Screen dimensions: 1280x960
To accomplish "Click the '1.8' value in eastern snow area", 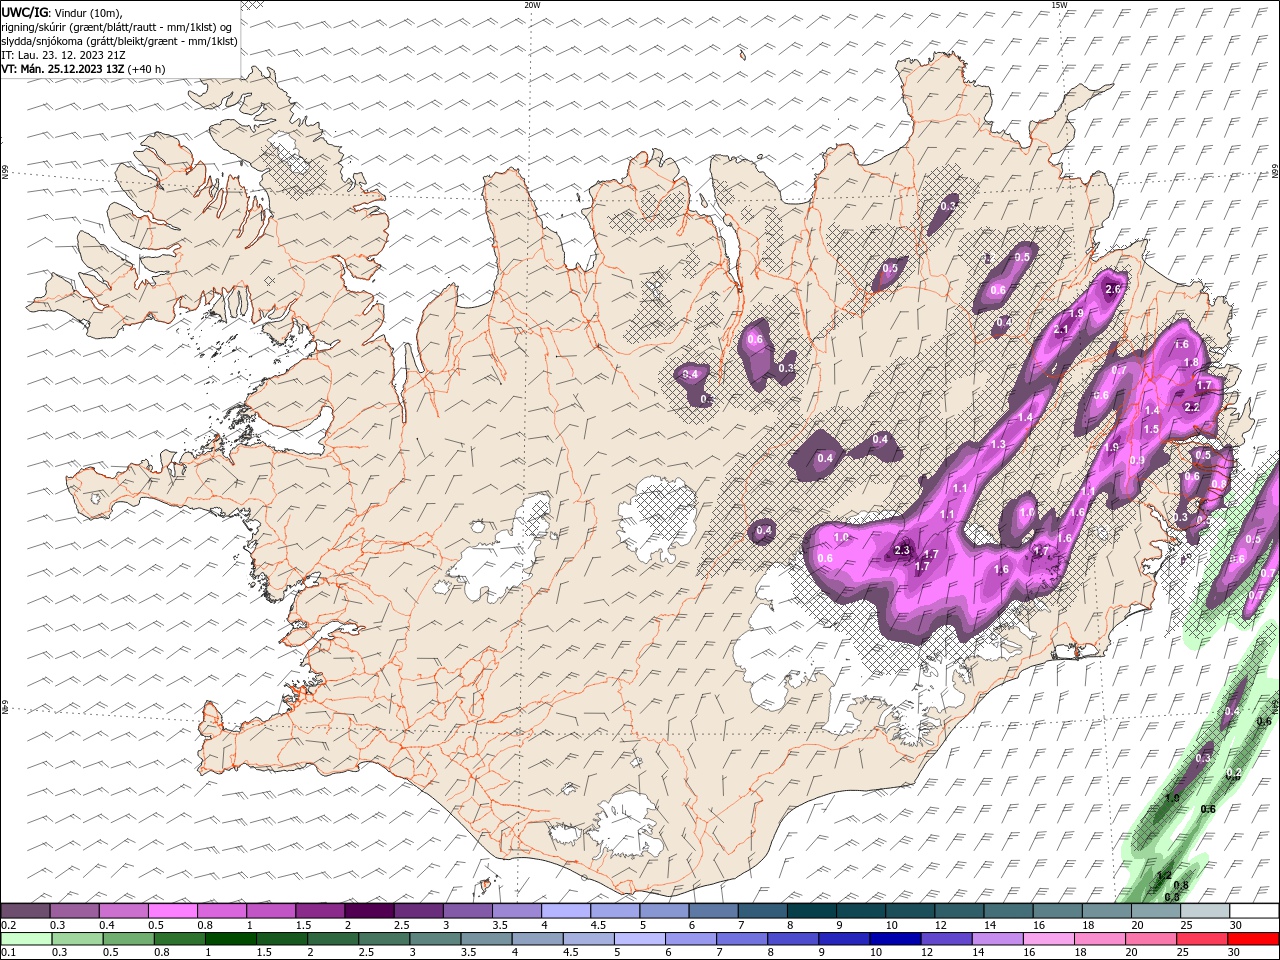I will pyautogui.click(x=1190, y=362).
